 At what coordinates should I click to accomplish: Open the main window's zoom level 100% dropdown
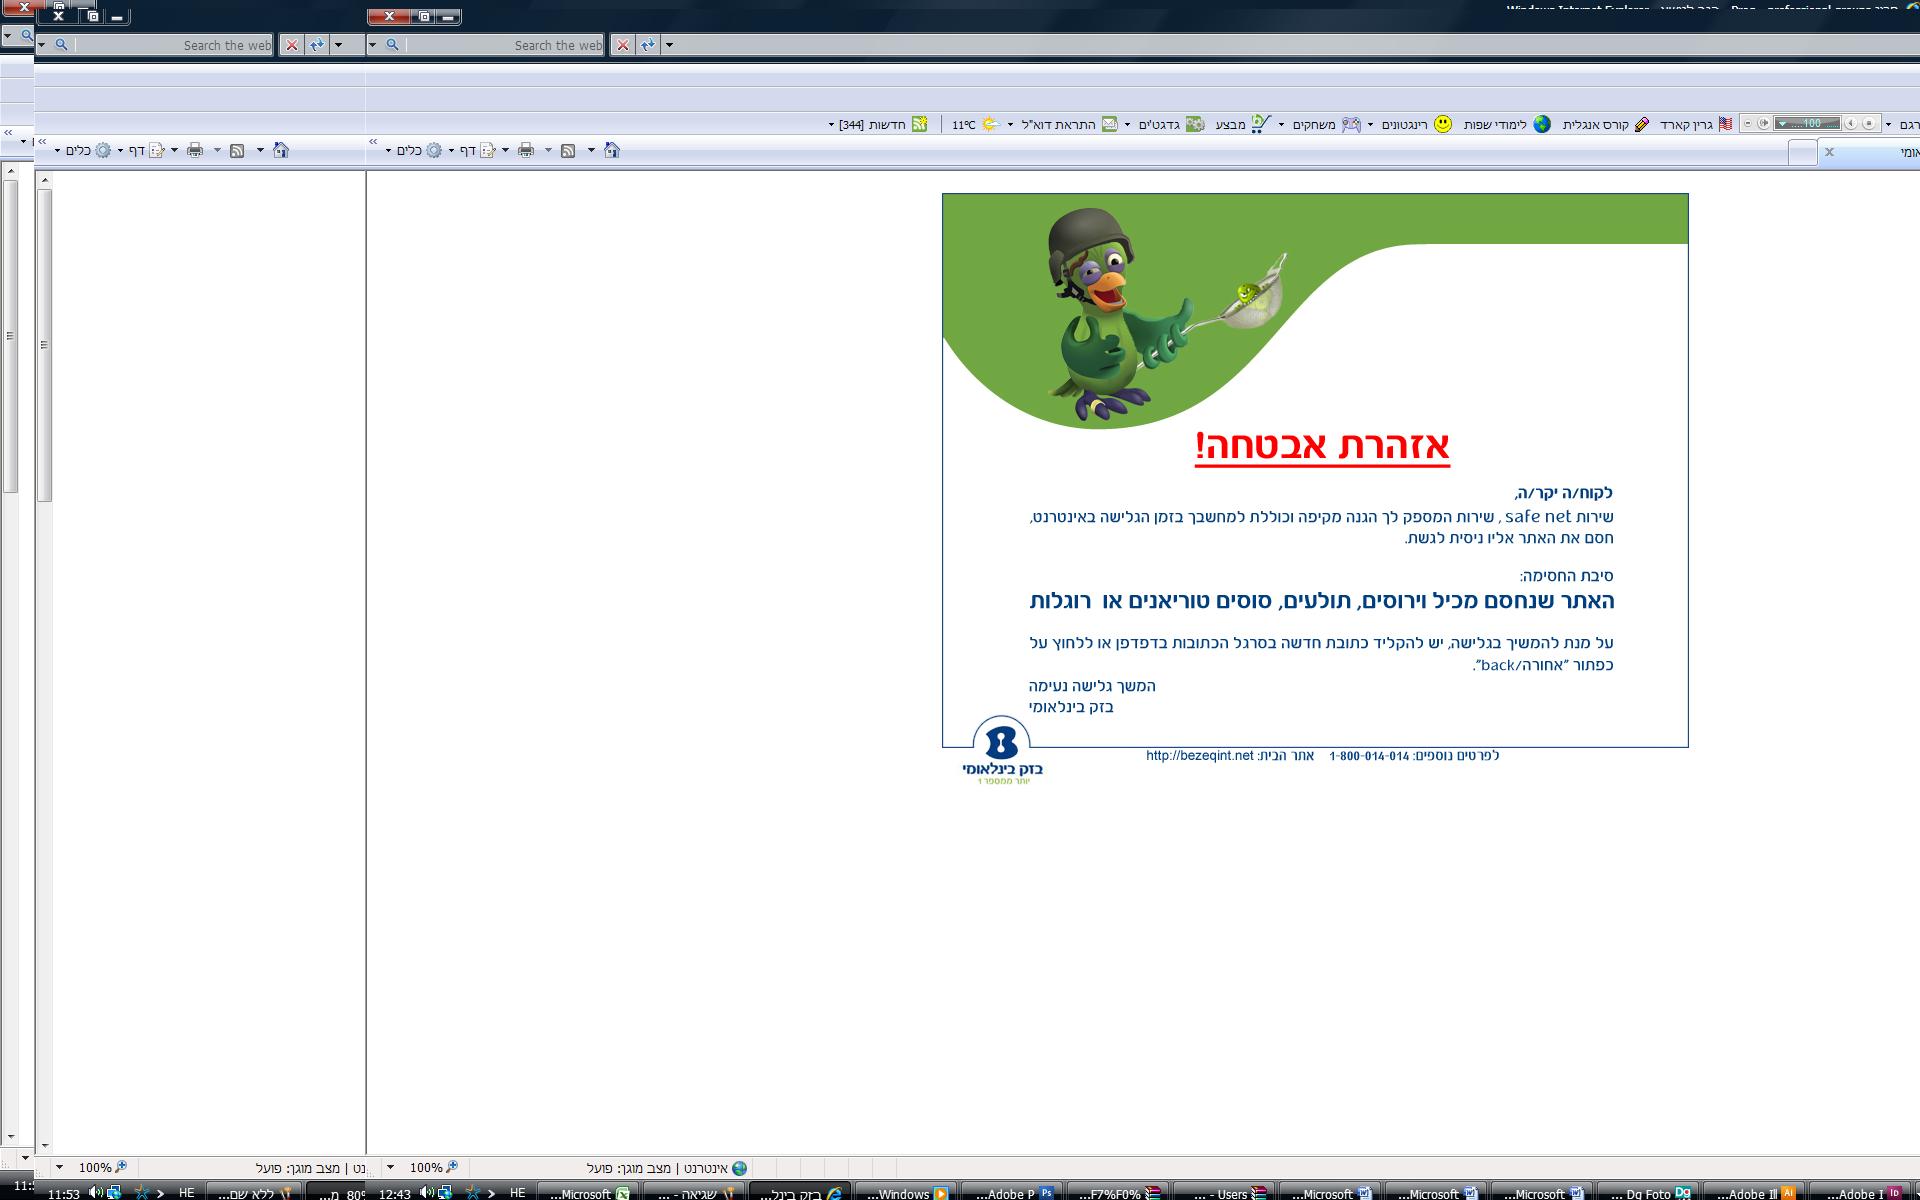[x=390, y=1167]
